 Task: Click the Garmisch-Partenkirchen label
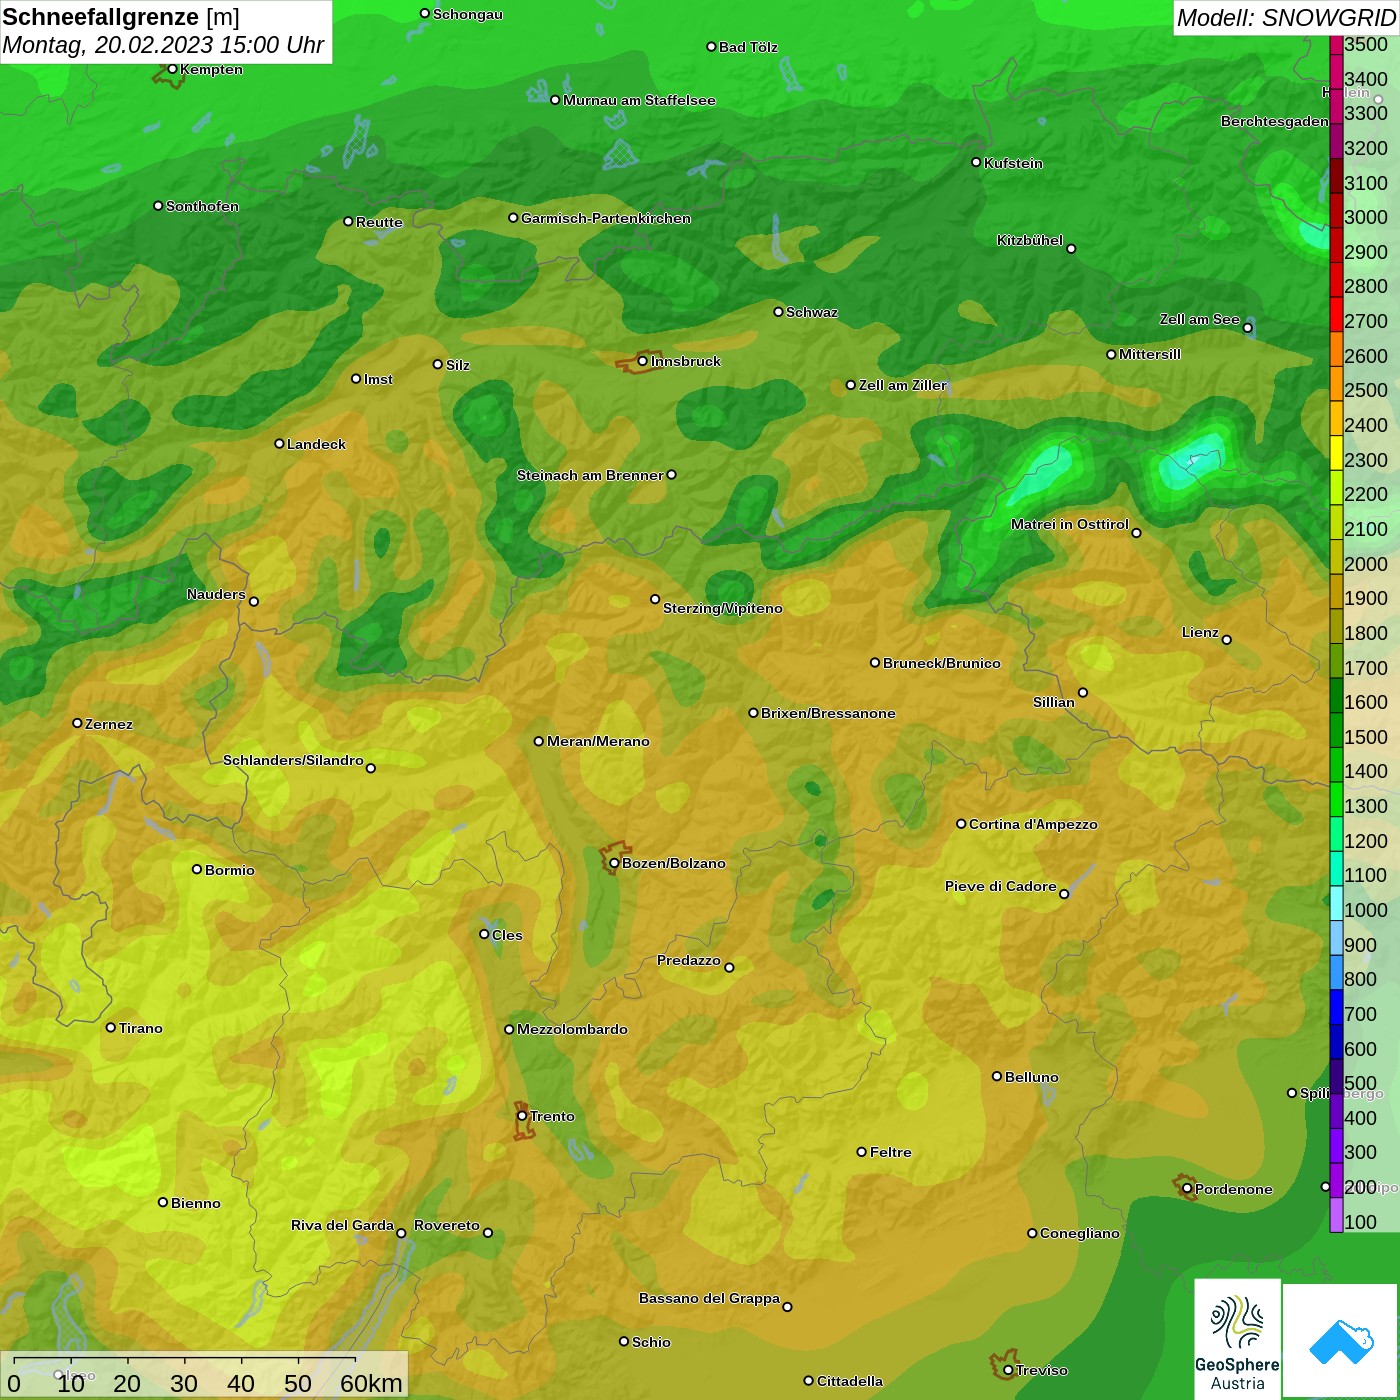(606, 218)
